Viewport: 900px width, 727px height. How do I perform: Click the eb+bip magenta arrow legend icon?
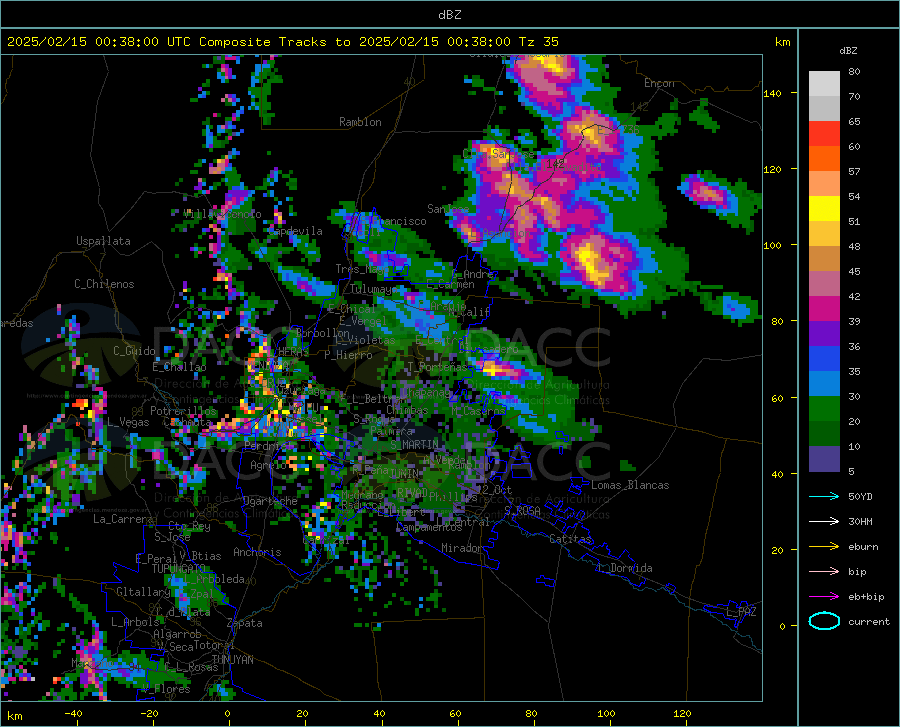coord(824,596)
